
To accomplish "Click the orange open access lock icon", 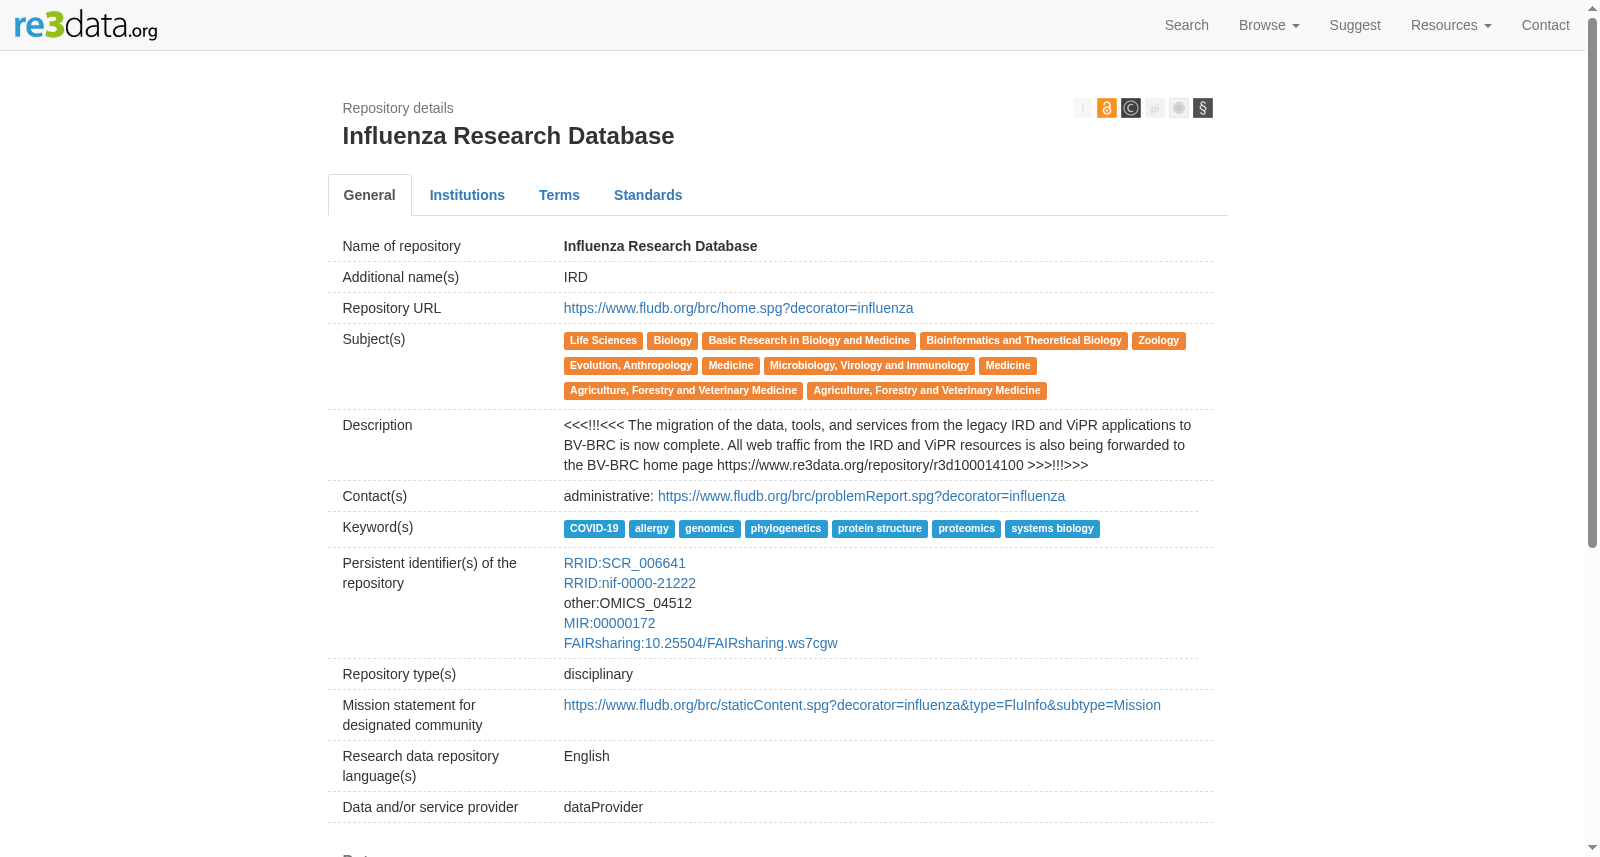I will pyautogui.click(x=1107, y=108).
